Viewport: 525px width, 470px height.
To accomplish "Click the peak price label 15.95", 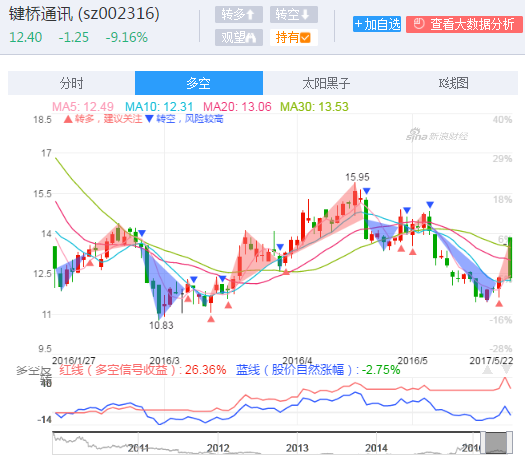I will (357, 177).
